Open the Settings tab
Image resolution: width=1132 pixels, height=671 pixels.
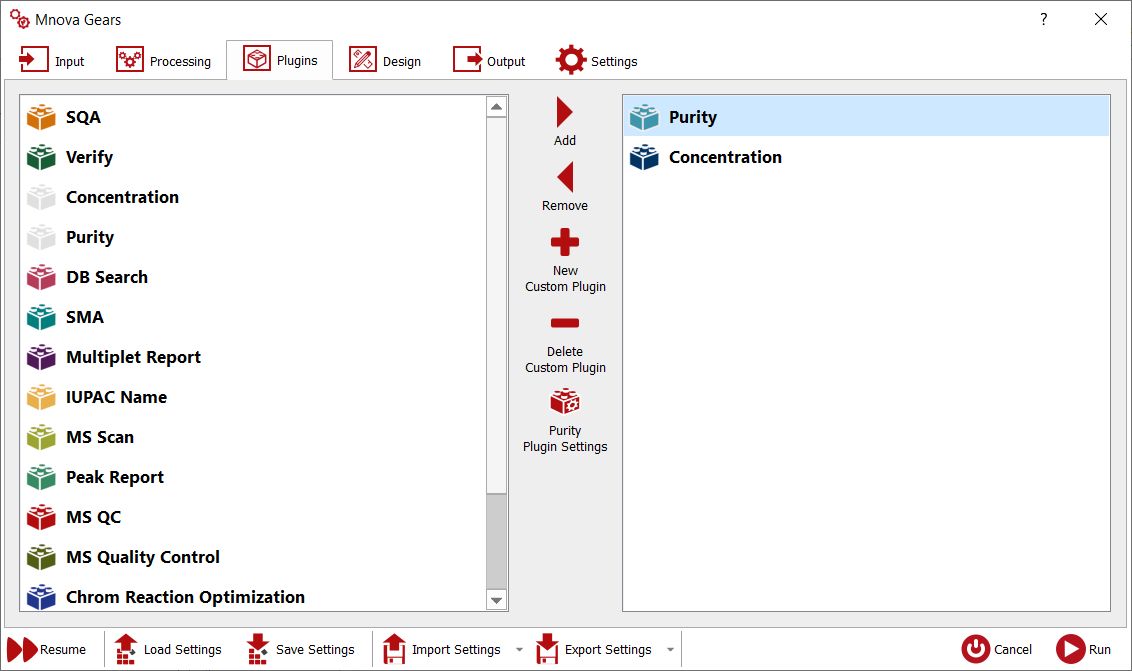coord(596,61)
